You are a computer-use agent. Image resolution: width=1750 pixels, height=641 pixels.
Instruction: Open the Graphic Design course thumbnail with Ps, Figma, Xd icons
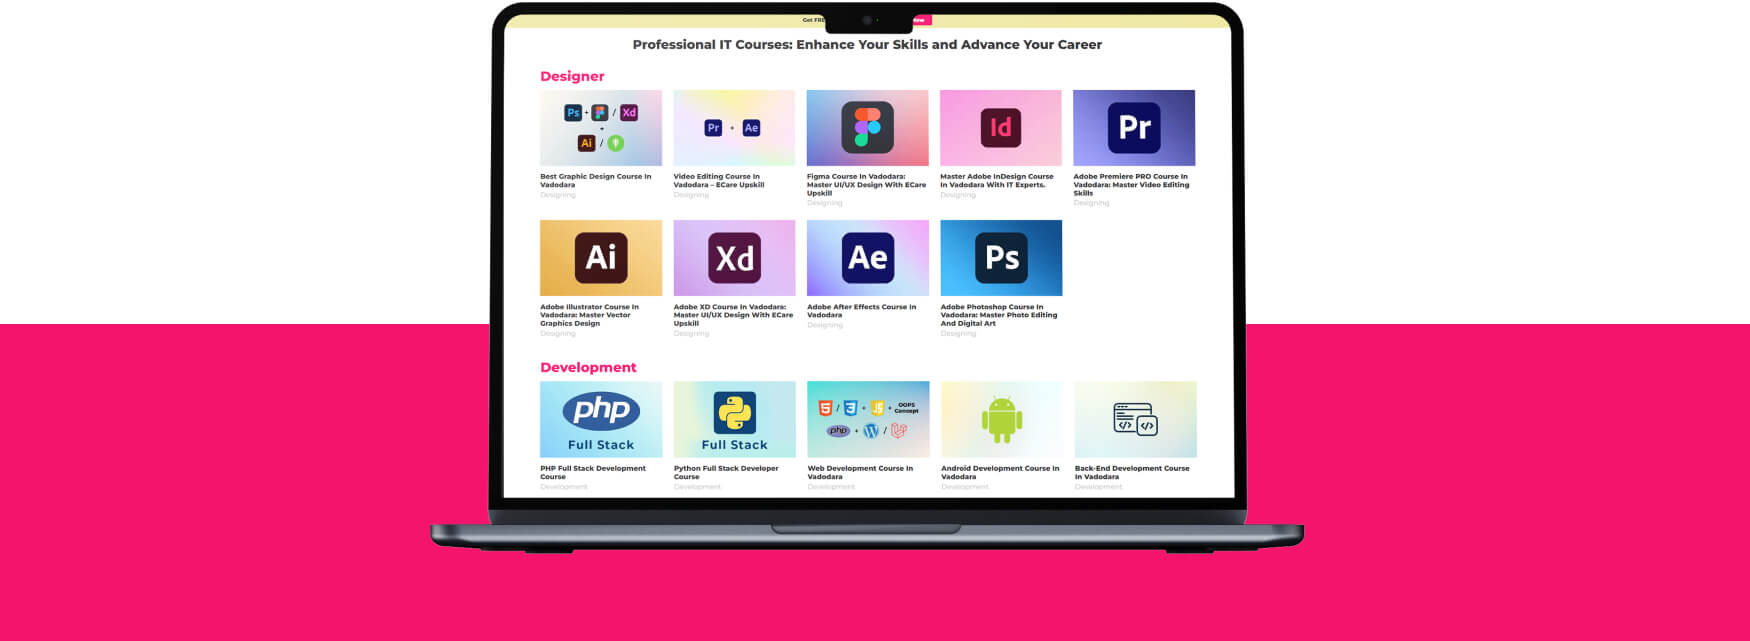pos(601,128)
